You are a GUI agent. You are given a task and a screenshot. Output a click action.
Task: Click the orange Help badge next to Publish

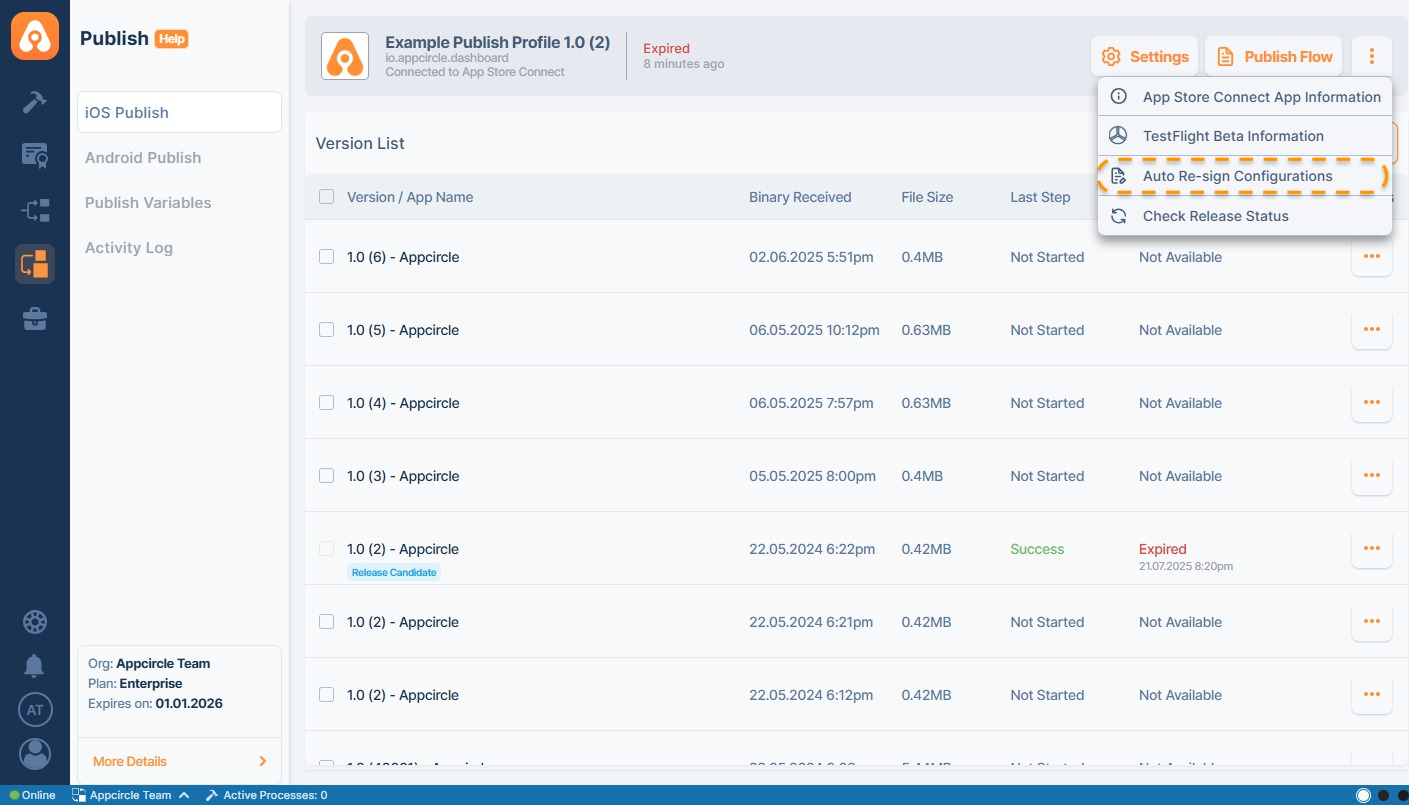tap(171, 39)
